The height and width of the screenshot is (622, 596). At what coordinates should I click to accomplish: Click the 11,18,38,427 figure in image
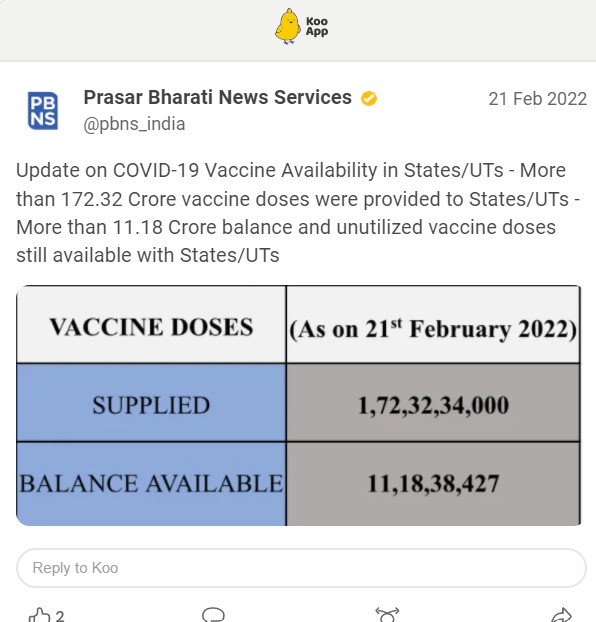click(433, 484)
